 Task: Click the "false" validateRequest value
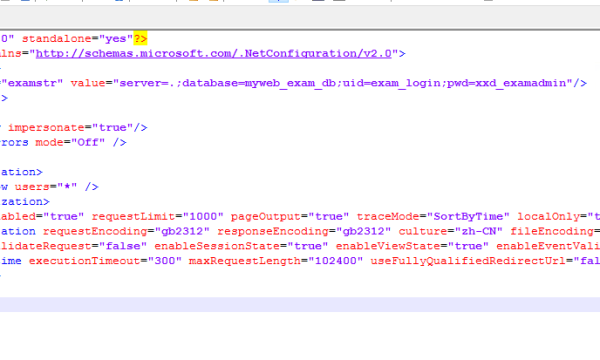coord(123,246)
